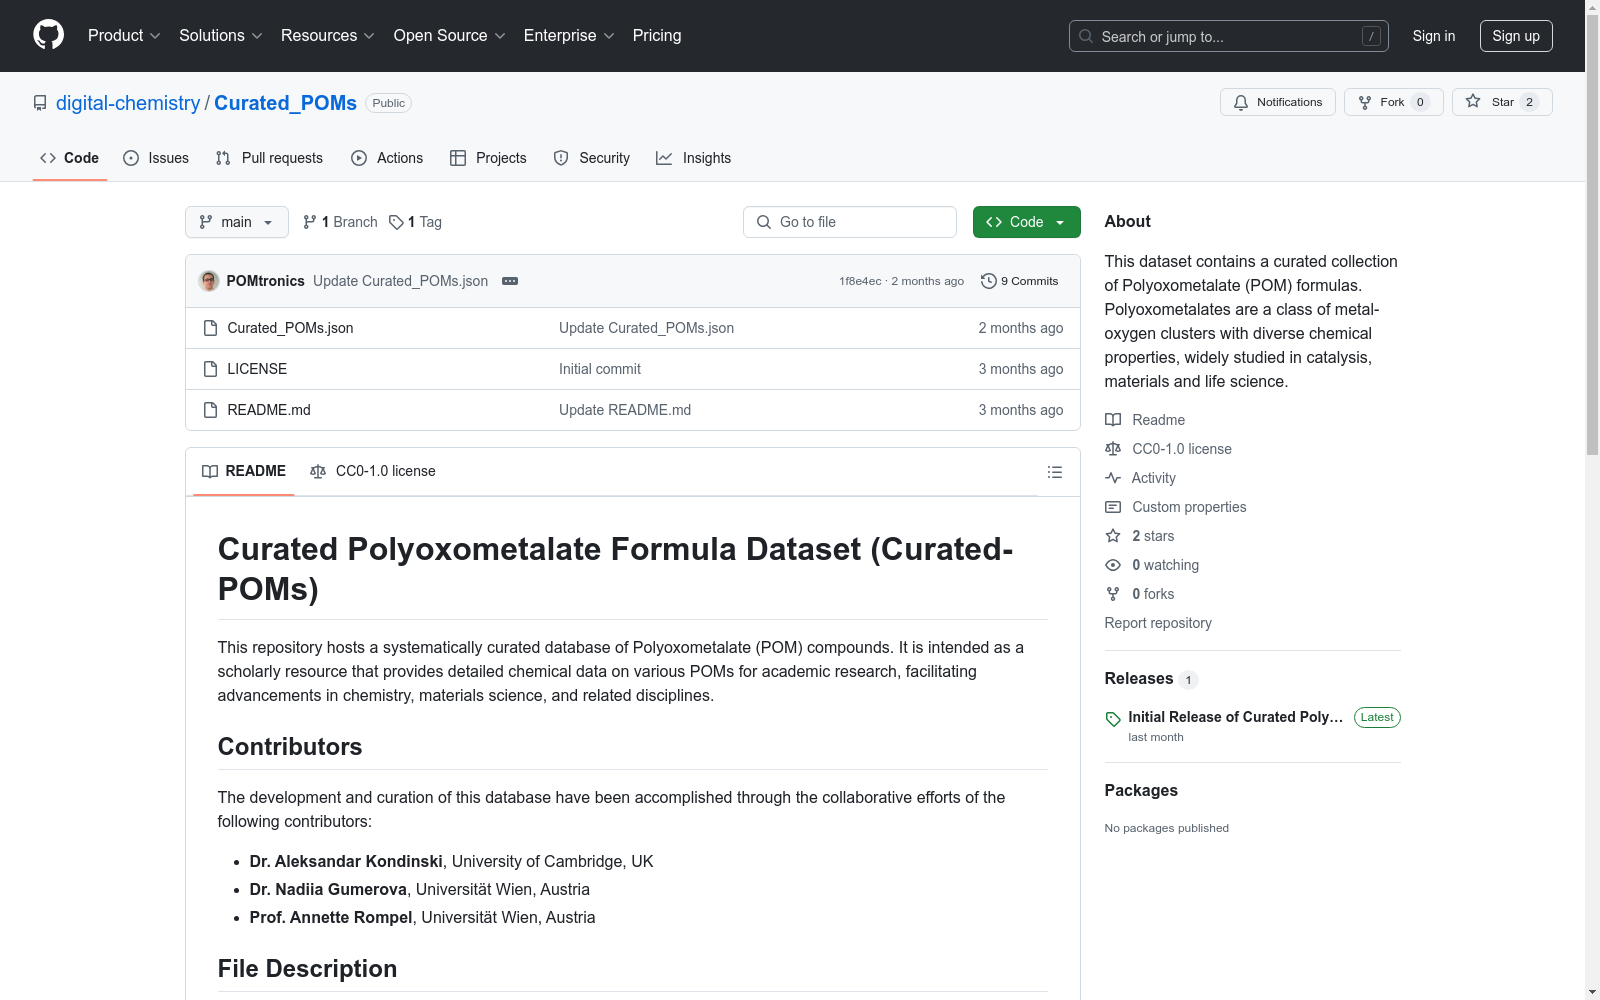Image resolution: width=1600 pixels, height=1000 pixels.
Task: Click the Sign up button
Action: pos(1516,36)
